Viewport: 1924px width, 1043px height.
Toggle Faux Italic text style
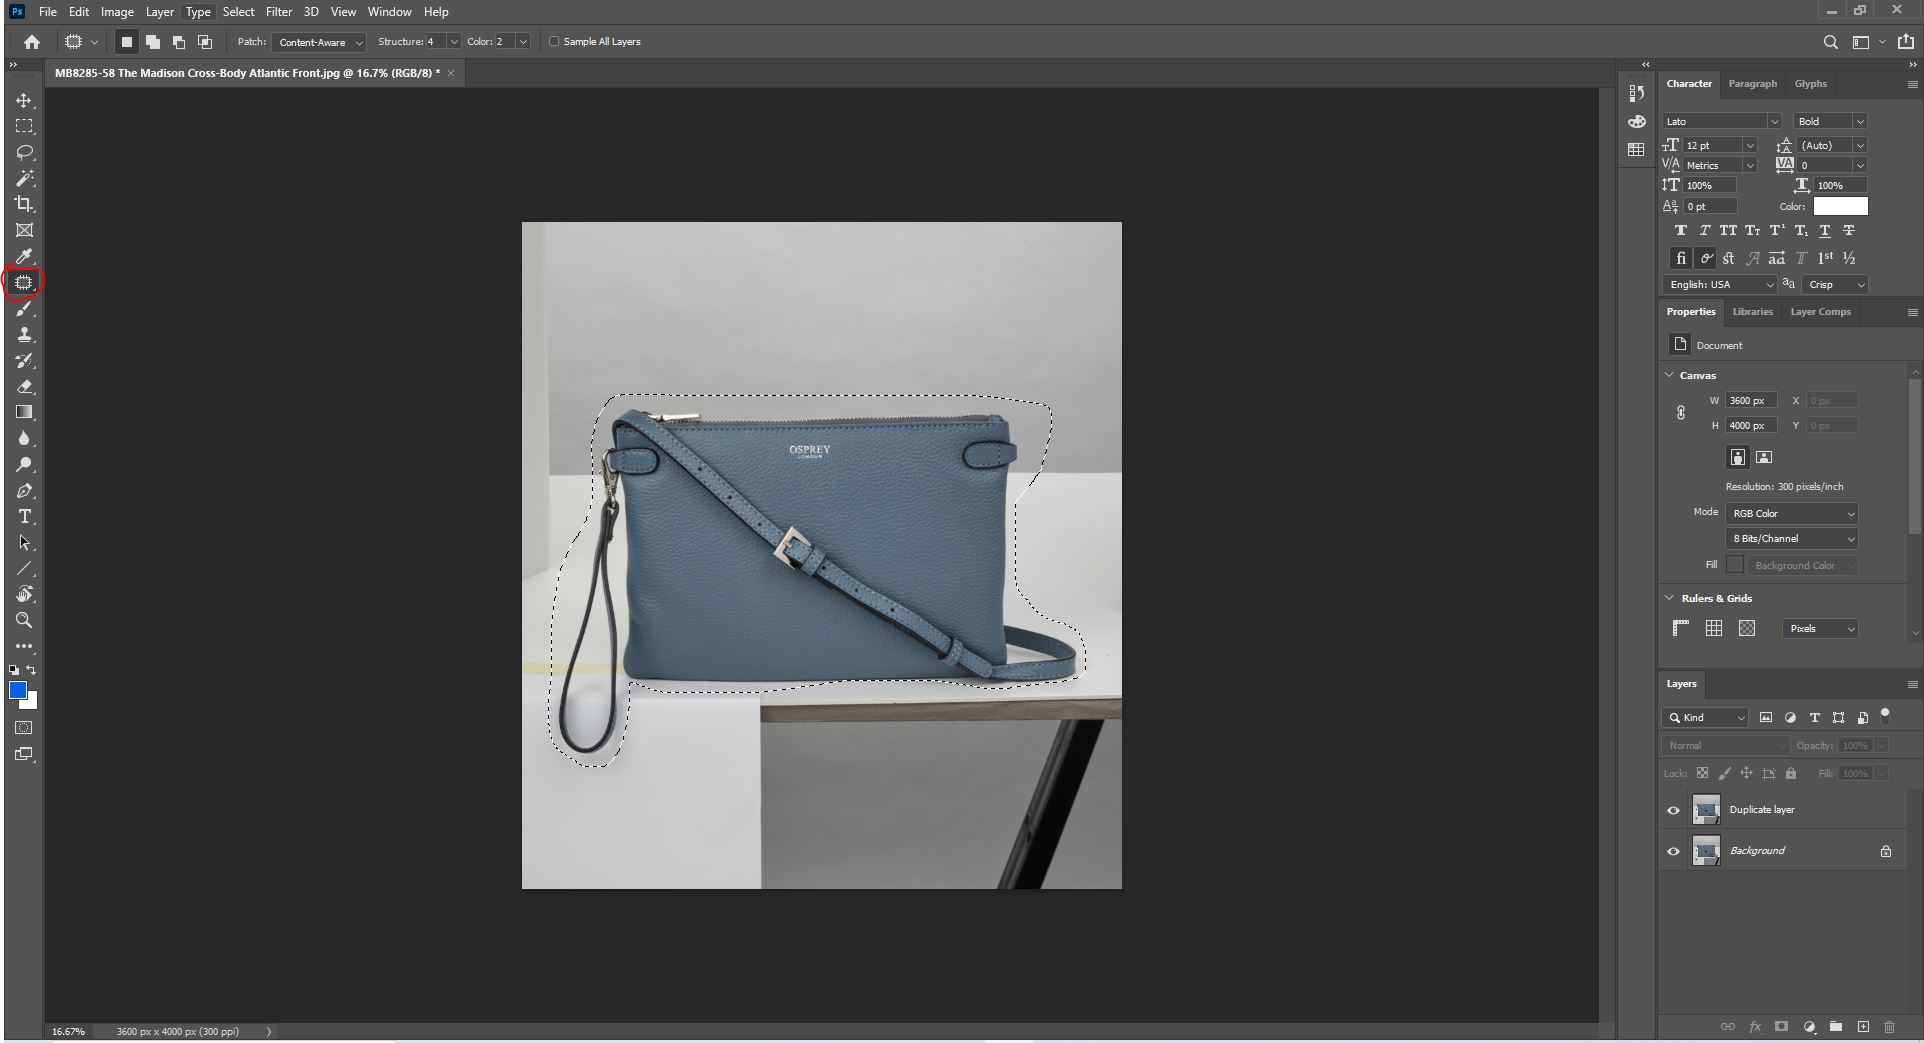click(x=1704, y=231)
